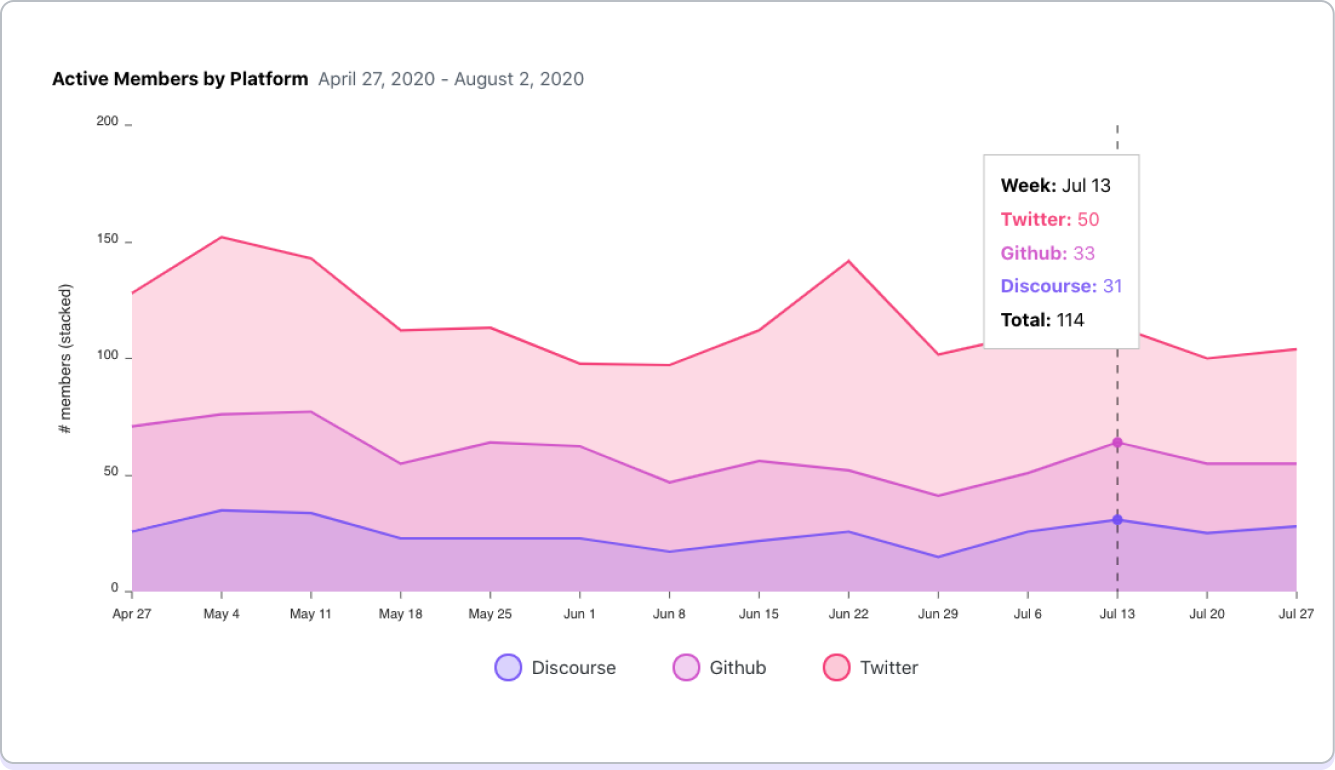Click Discourse: 31 in the tooltip
Viewport: 1335px width, 770px height.
1061,286
